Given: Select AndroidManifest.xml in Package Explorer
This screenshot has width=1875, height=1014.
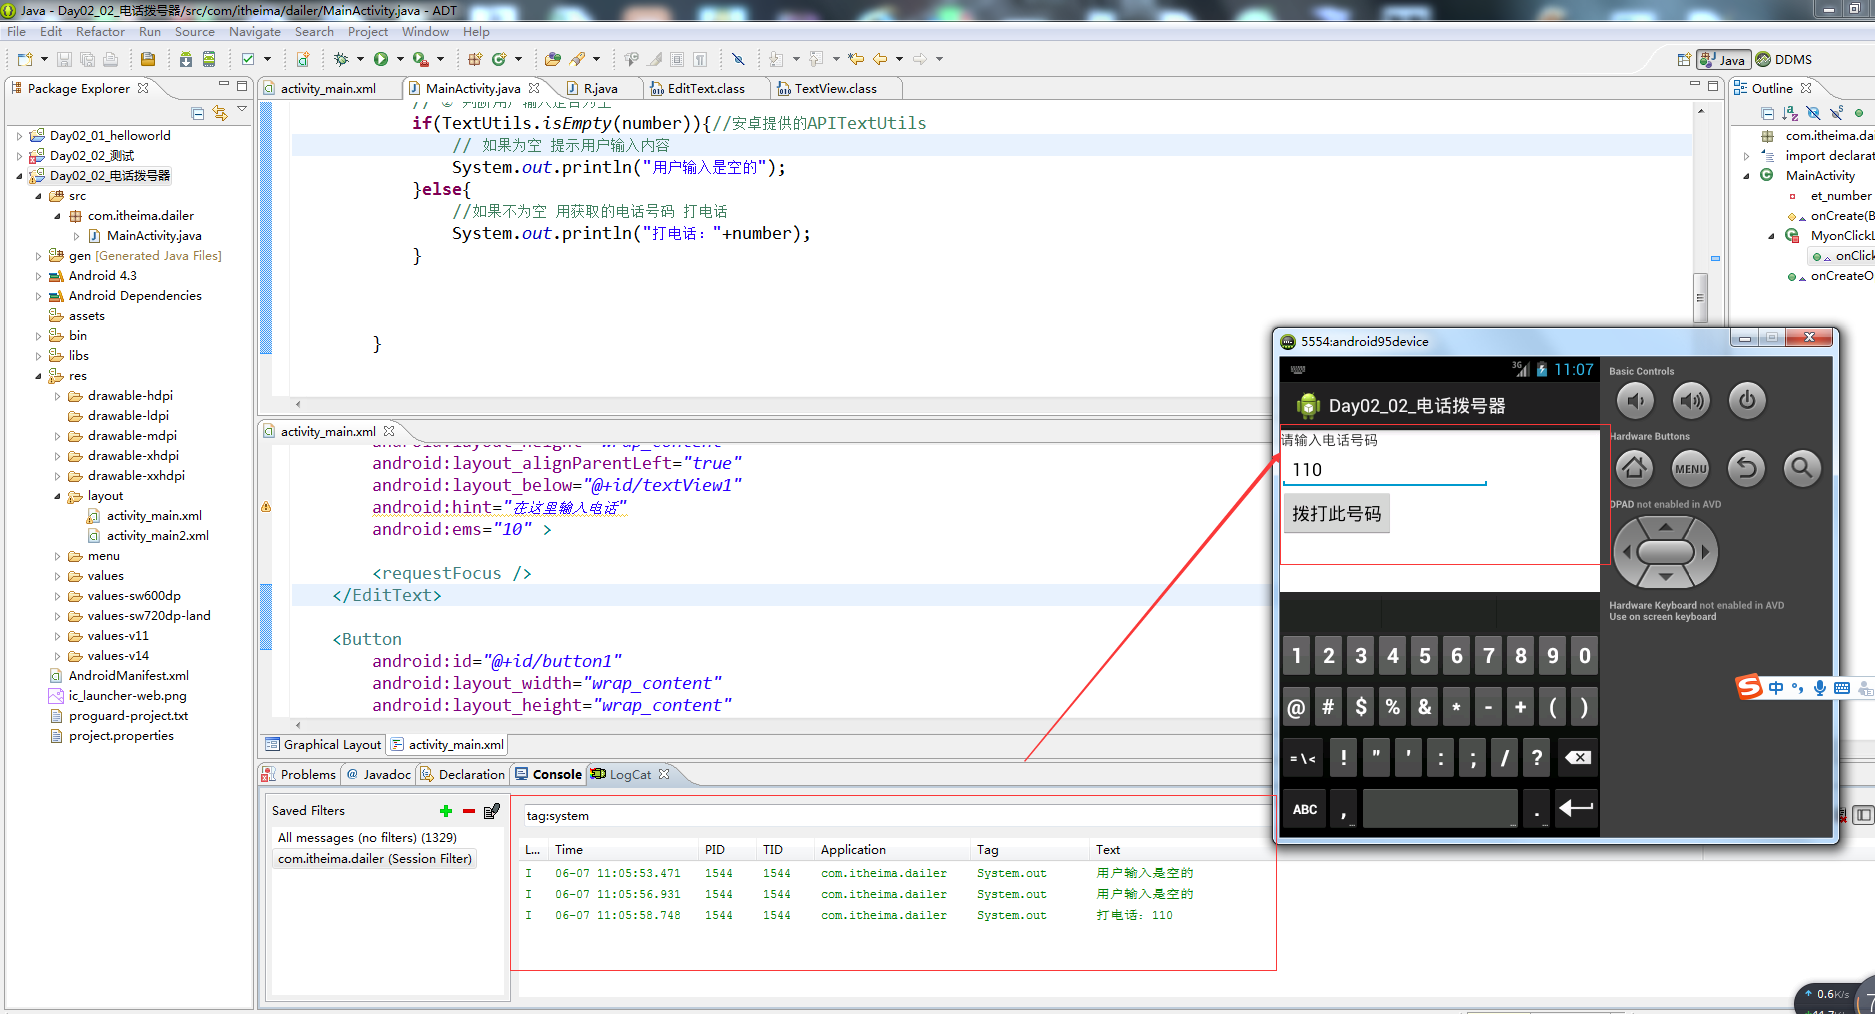Looking at the screenshot, I should [x=128, y=676].
